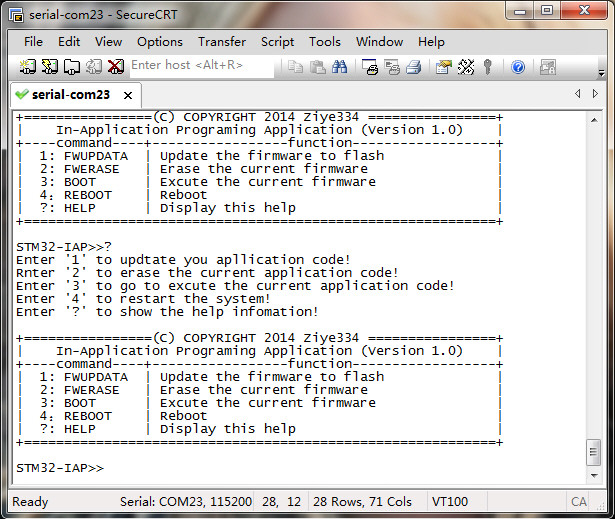The image size is (615, 519).
Task: Open the Transfer menu
Action: [x=222, y=42]
